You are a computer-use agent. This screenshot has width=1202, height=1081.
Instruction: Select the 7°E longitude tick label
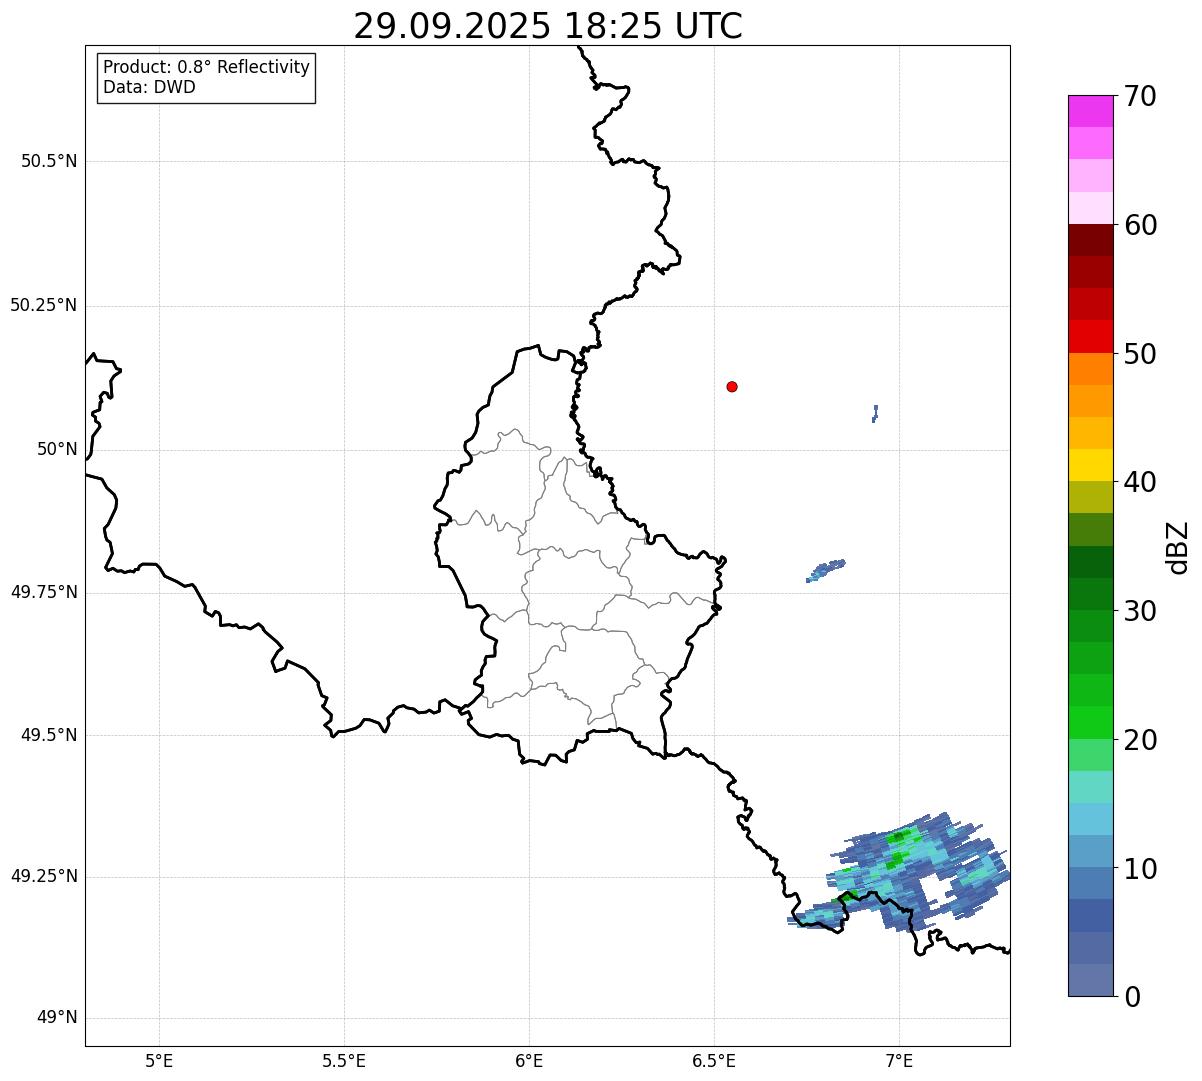pos(899,1060)
